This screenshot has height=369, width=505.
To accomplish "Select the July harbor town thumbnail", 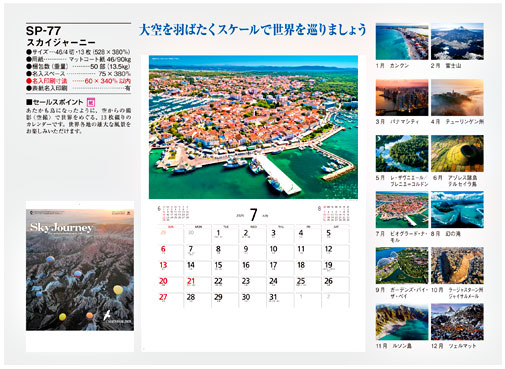I will tap(402, 209).
